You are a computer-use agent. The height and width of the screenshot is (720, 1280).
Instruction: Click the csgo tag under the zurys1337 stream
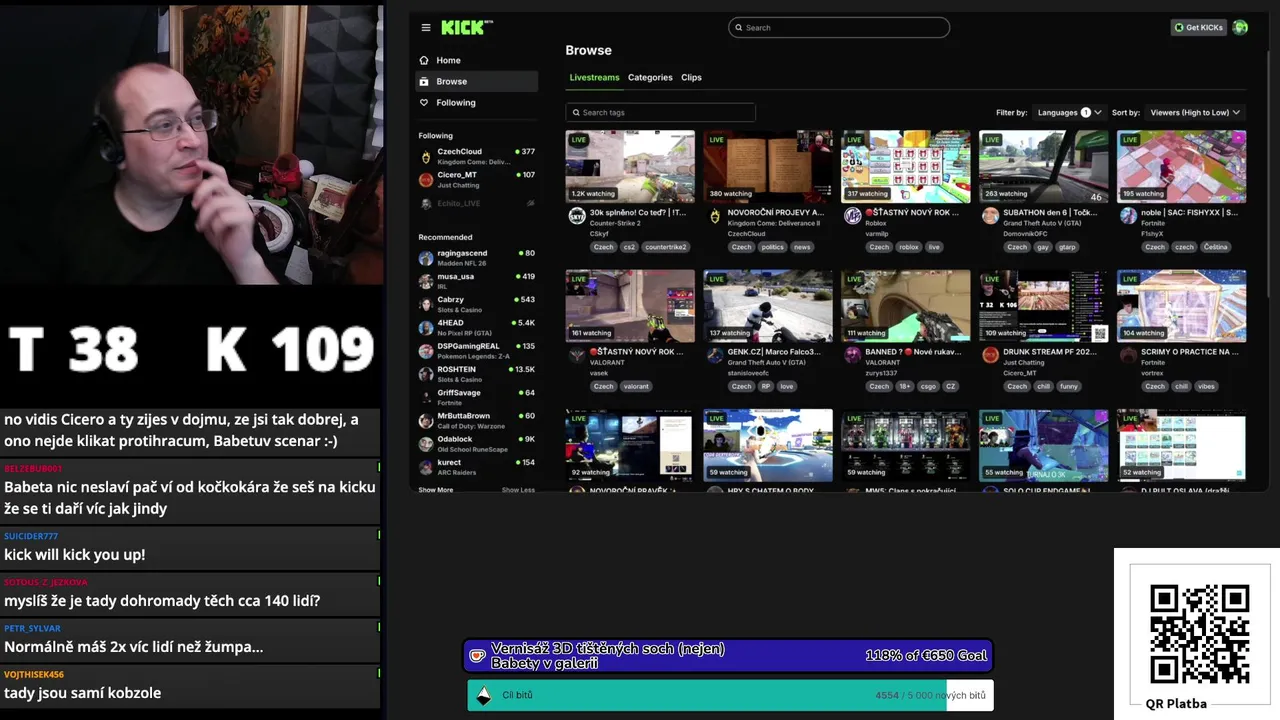tap(929, 386)
